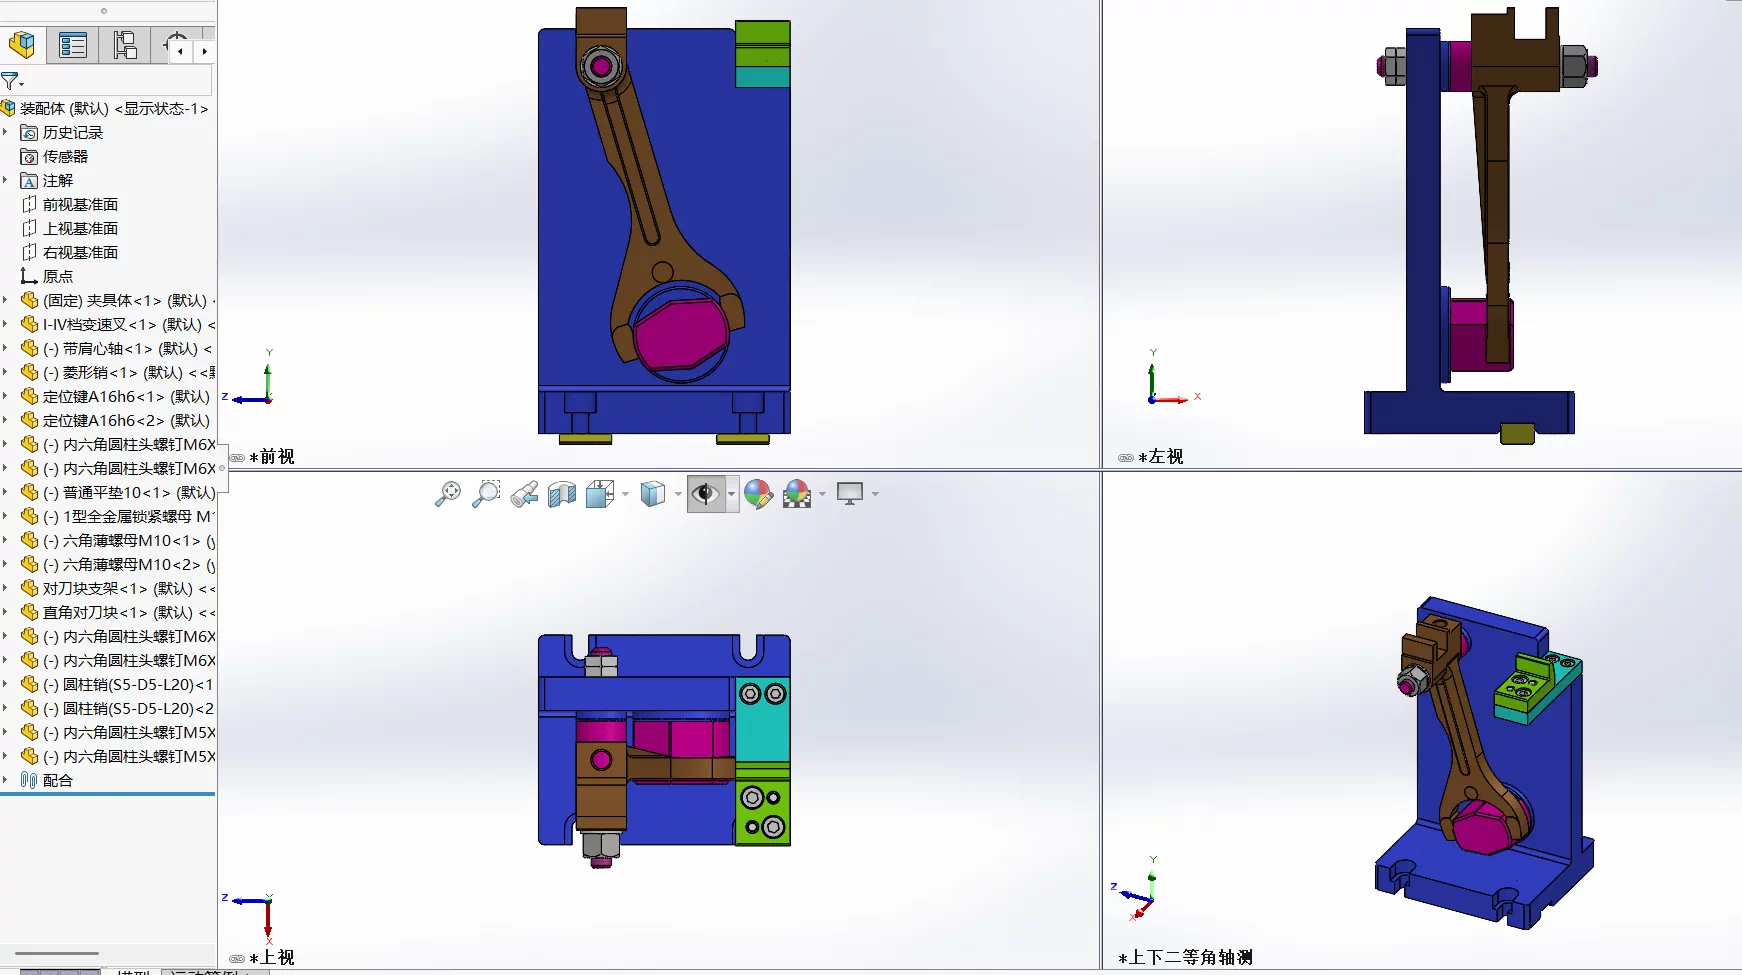Click the Zoom to Area icon
Screen dimensions: 1742x975
[x=486, y=494]
